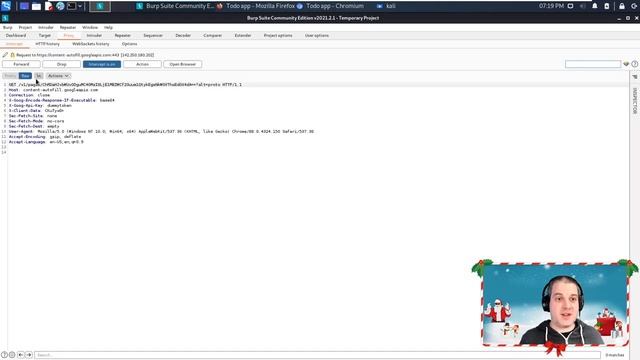Open the Help menu
Image resolution: width=640 pixels, height=360 pixels.
point(108,27)
